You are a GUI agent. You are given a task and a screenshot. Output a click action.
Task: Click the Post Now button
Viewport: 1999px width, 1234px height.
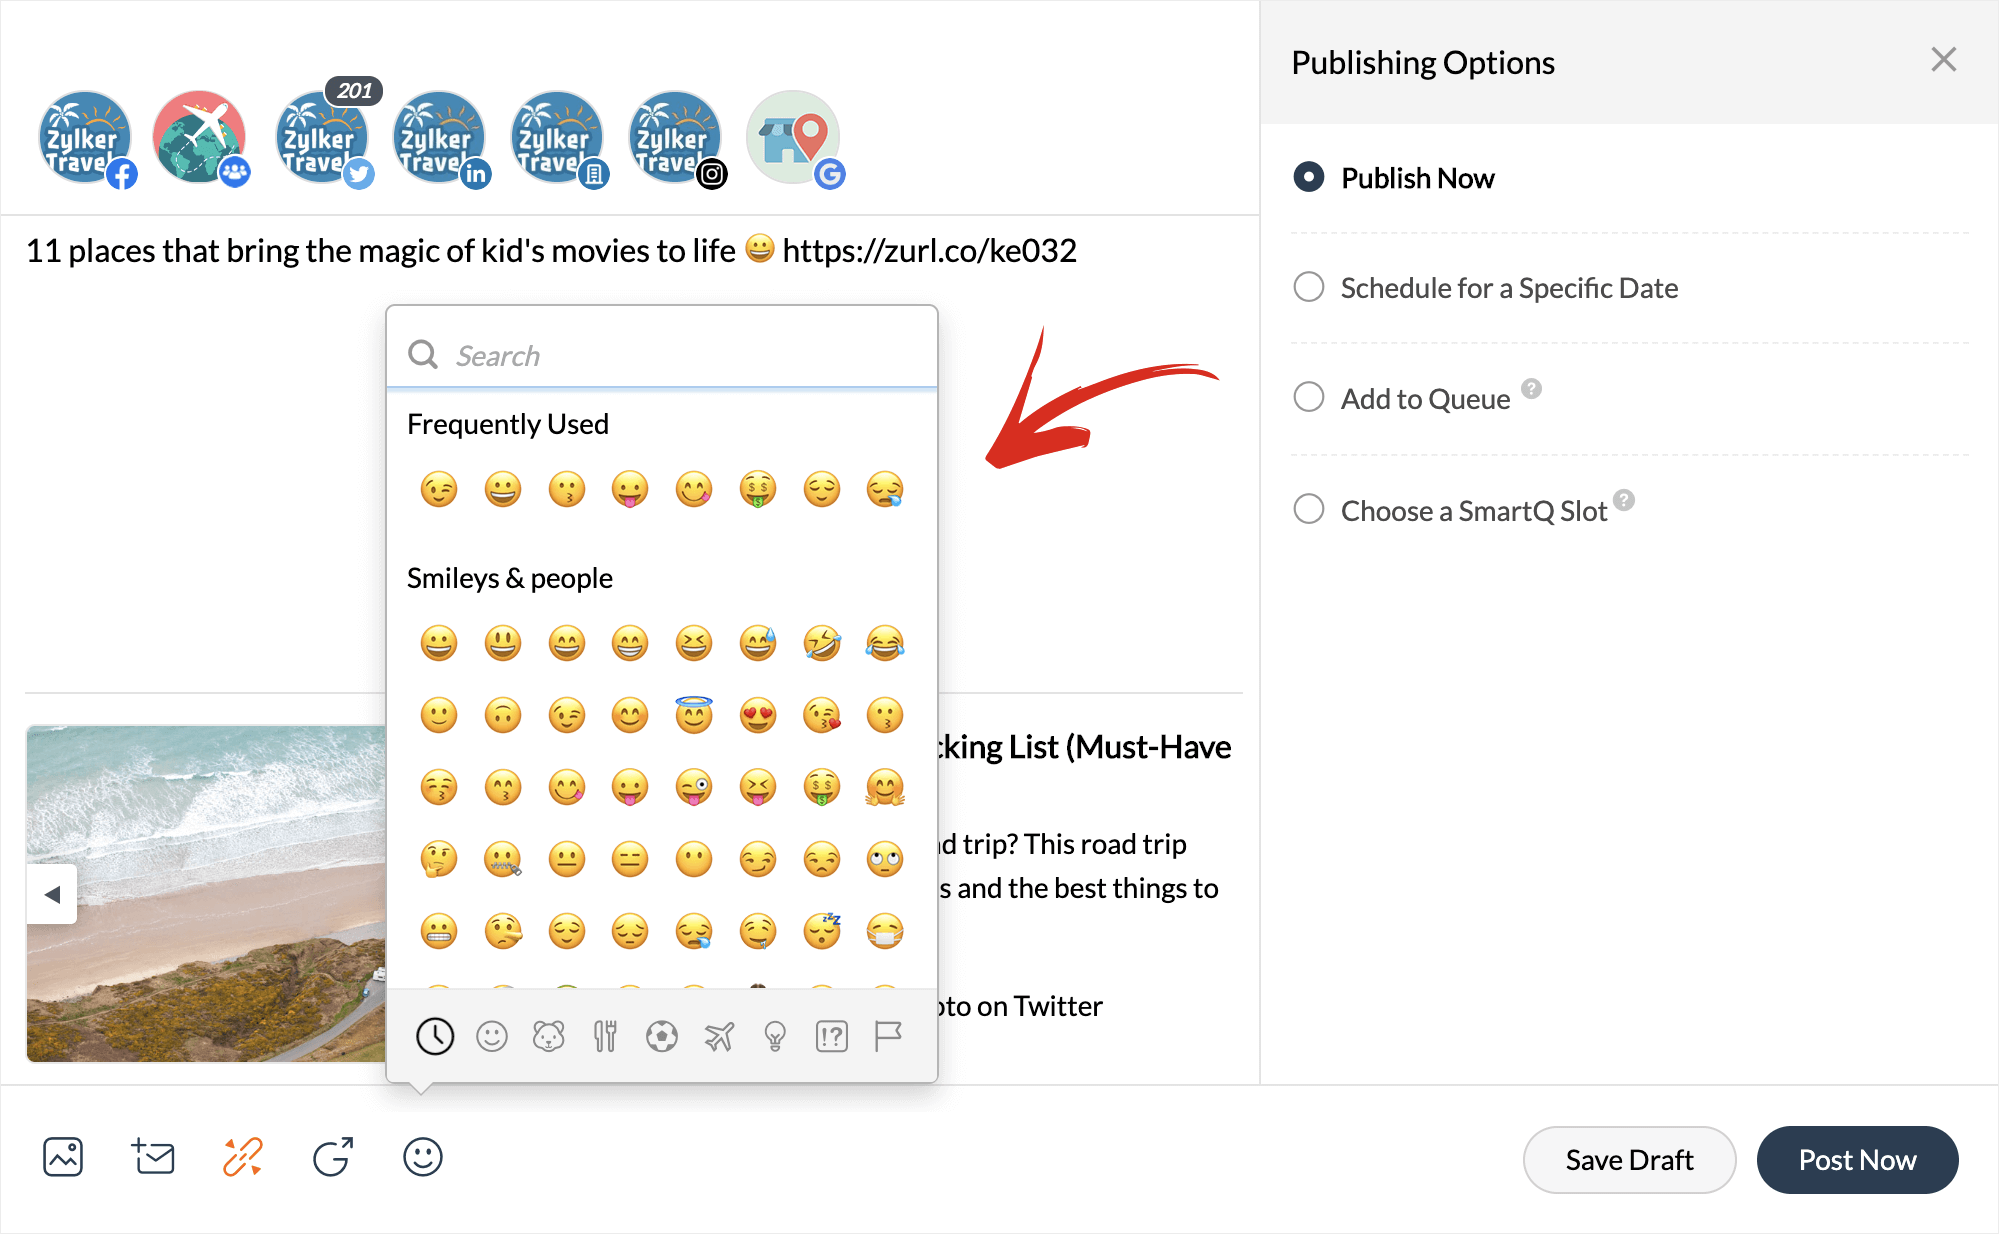point(1856,1160)
